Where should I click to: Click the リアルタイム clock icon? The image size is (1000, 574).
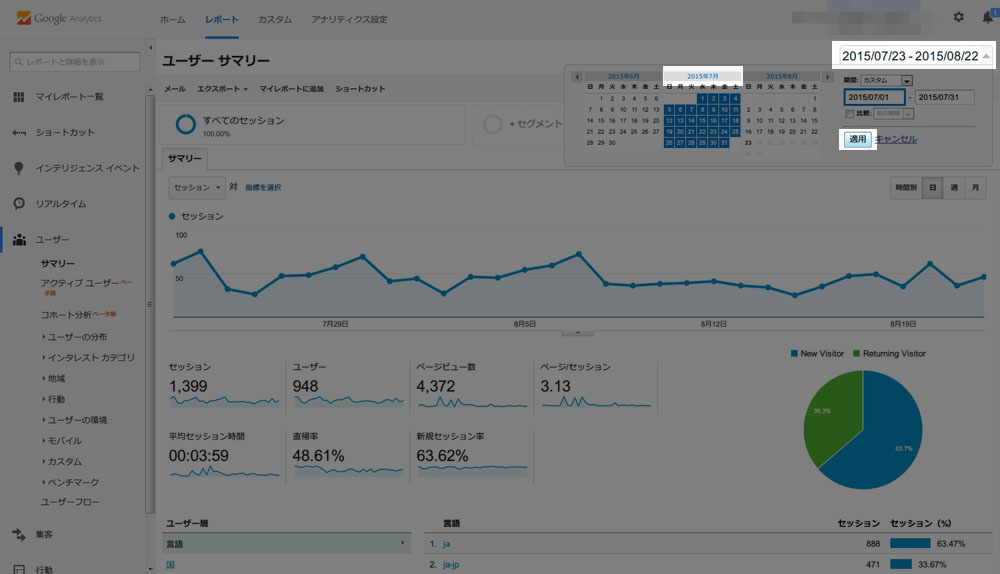tap(19, 203)
